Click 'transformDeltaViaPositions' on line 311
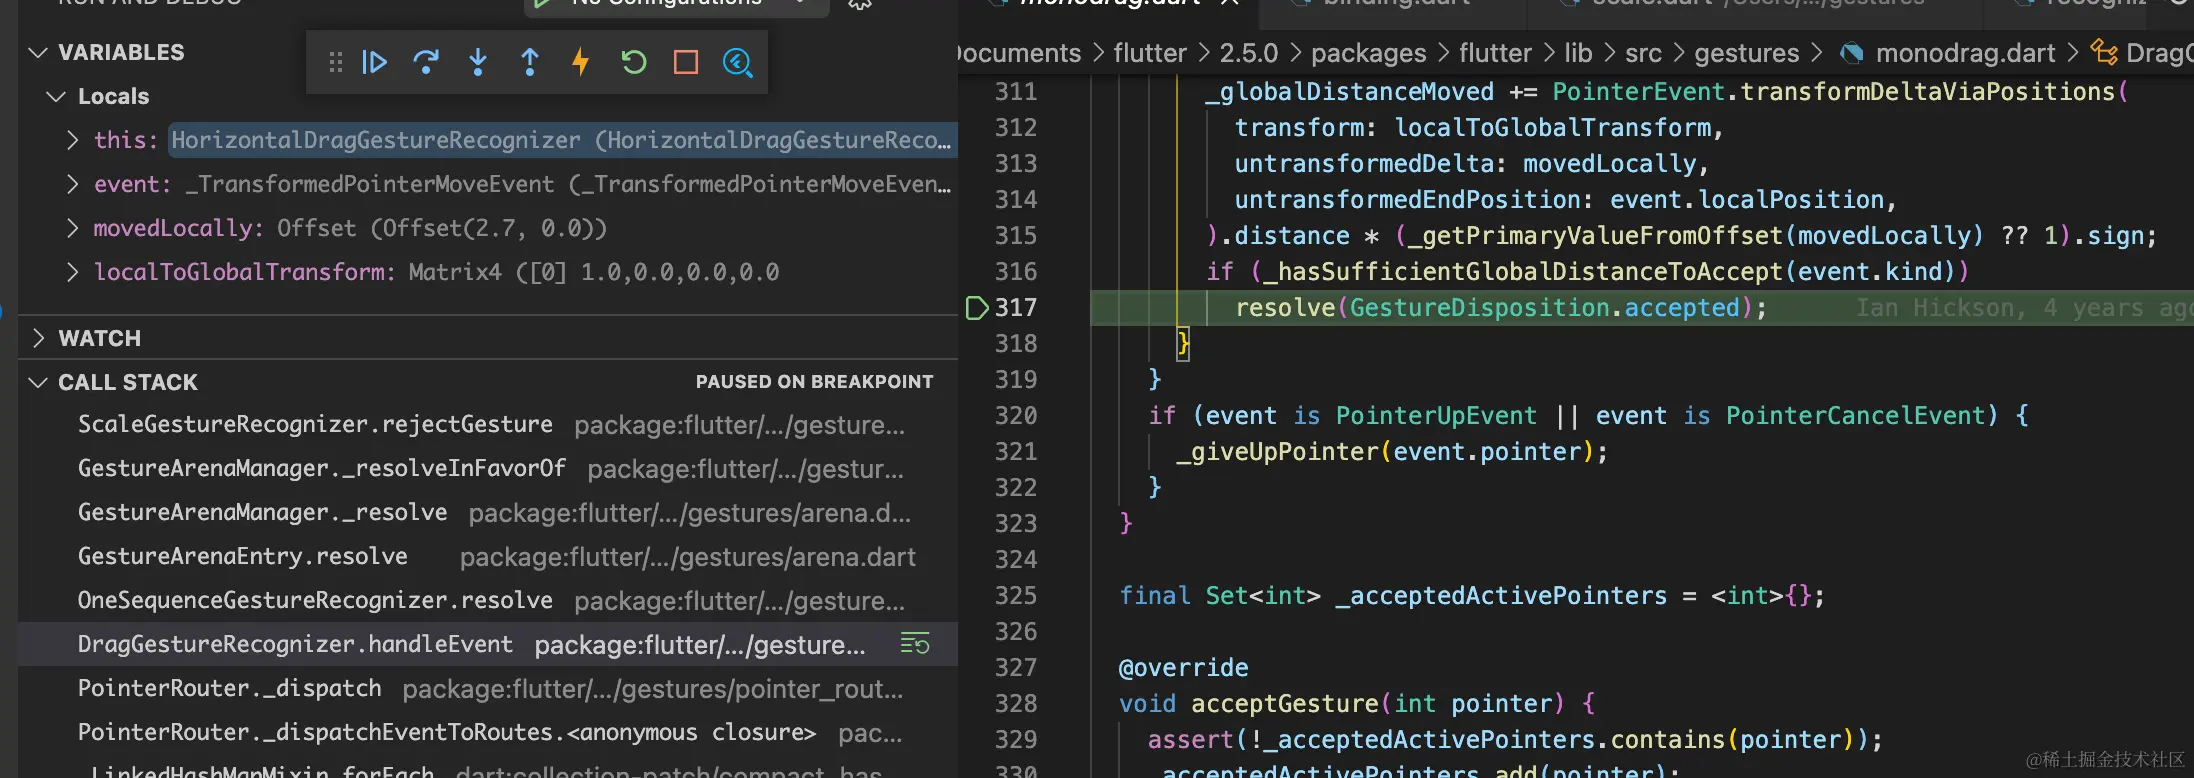Screen dimensions: 2194x778 [1927, 92]
